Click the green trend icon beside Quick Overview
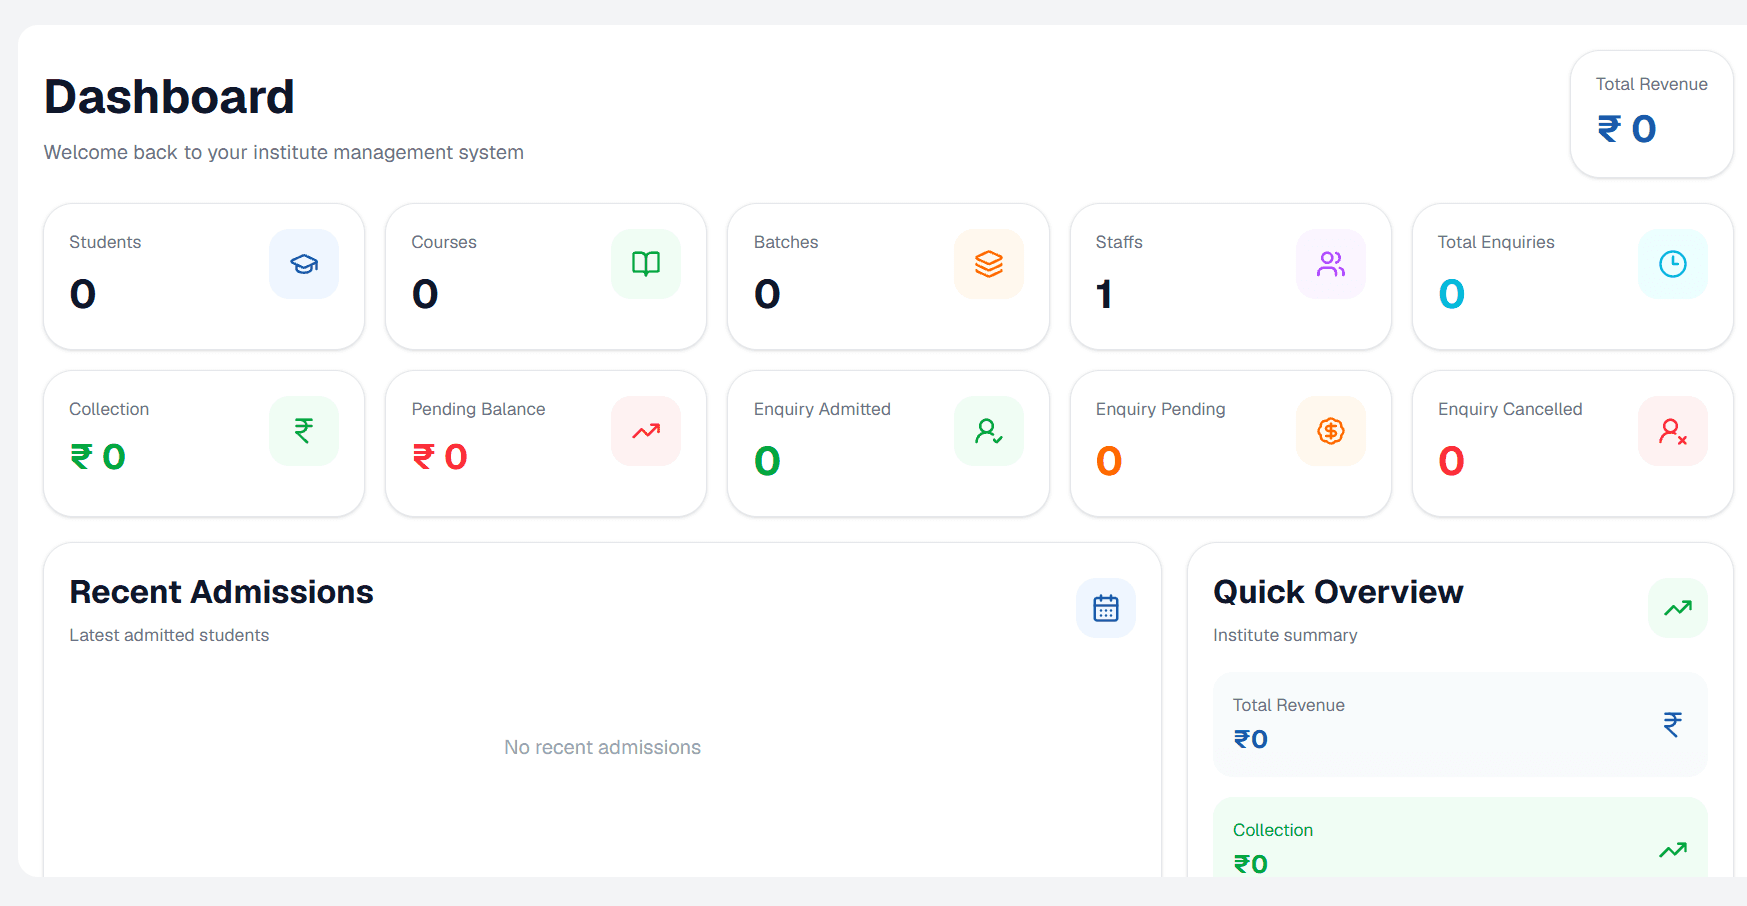 pyautogui.click(x=1678, y=608)
